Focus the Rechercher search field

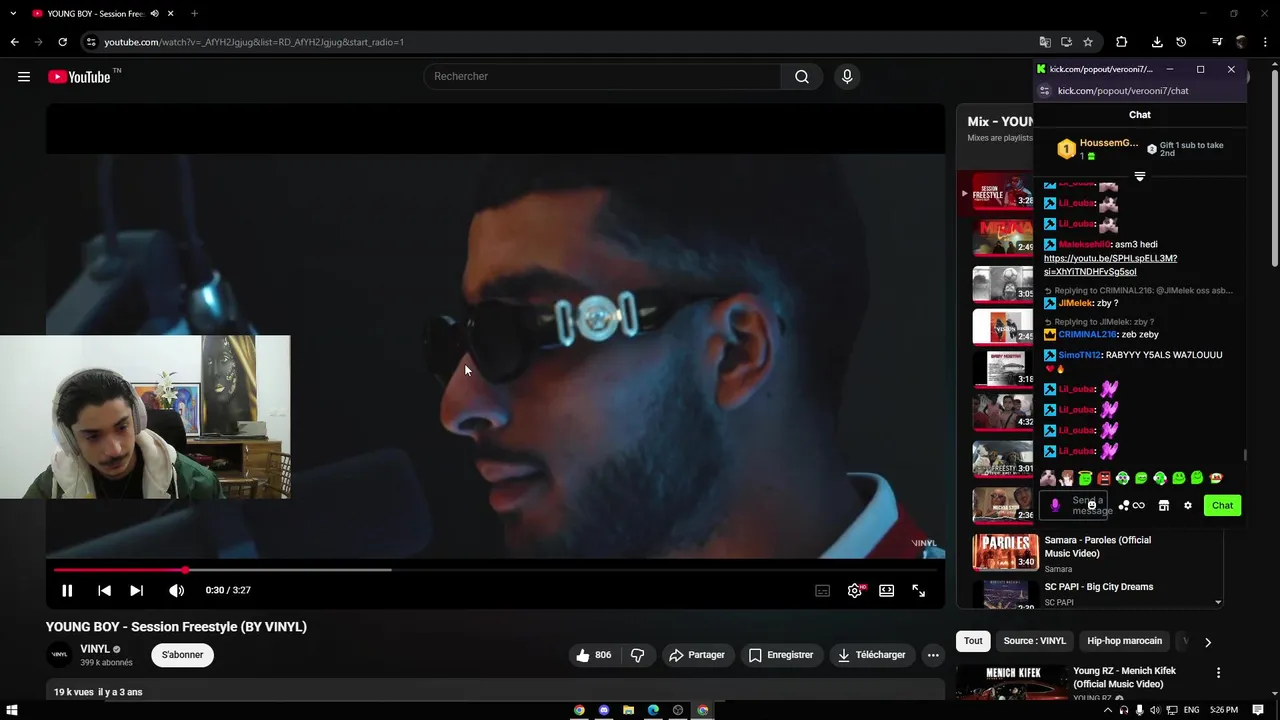point(602,77)
